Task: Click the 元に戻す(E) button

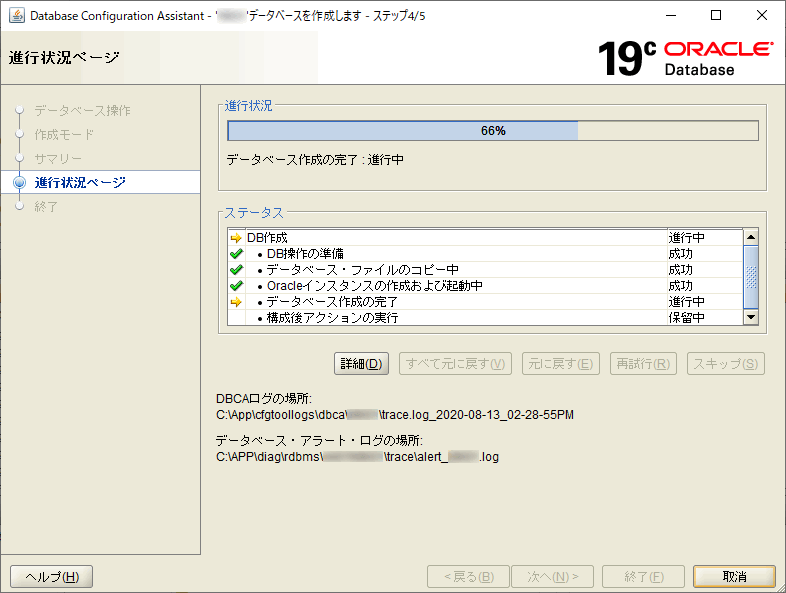Action: pyautogui.click(x=561, y=363)
